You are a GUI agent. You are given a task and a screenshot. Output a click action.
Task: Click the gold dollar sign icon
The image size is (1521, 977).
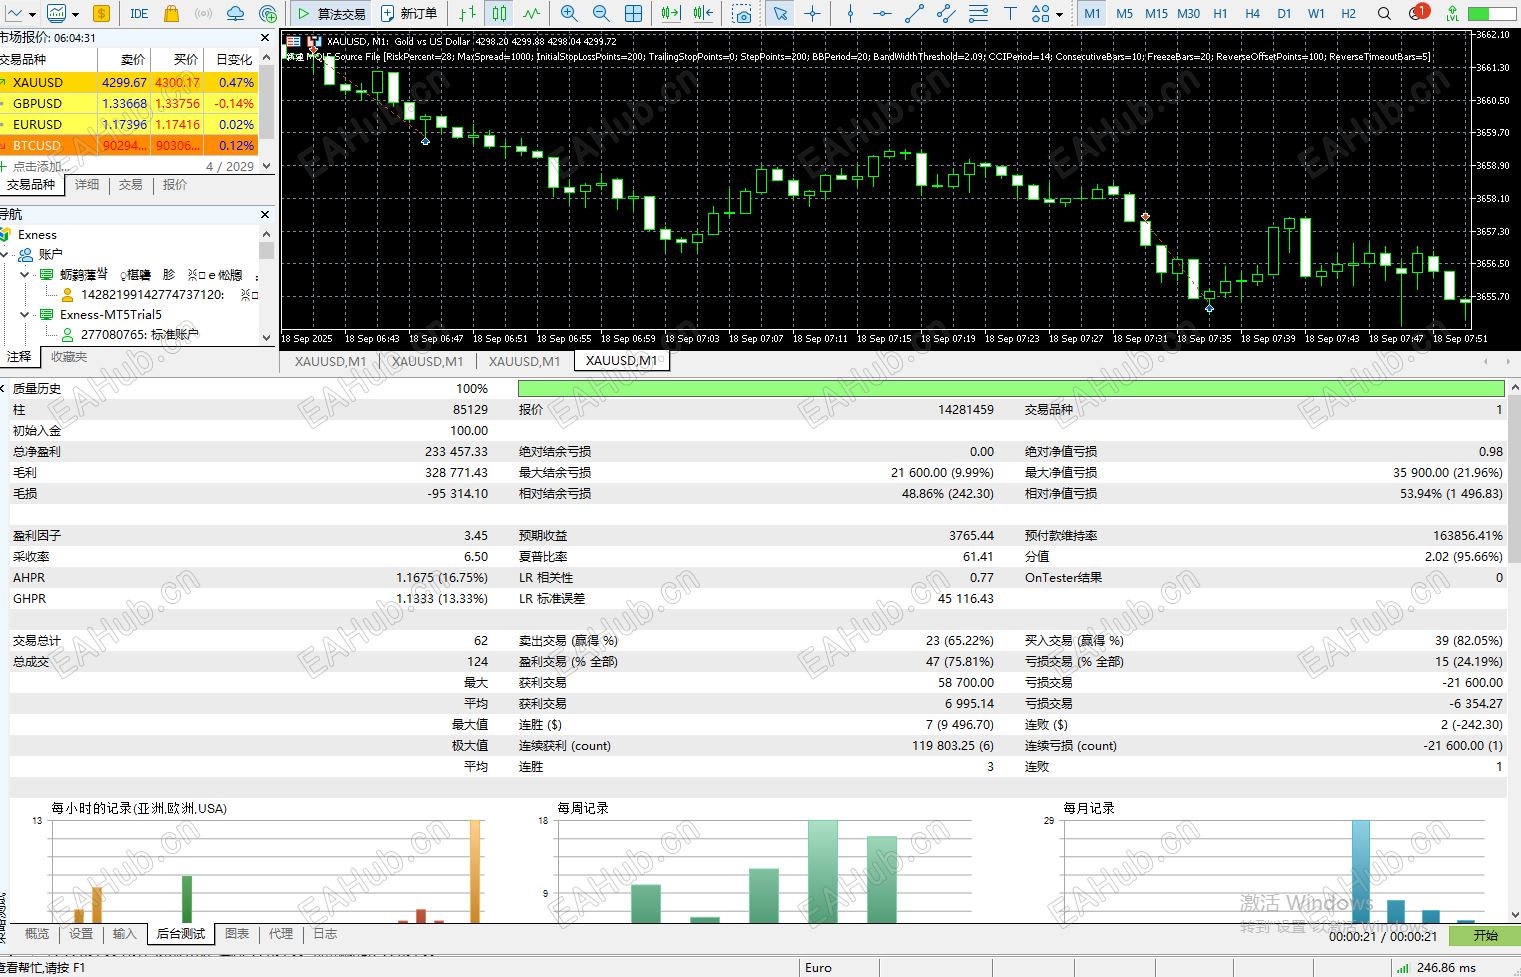[x=101, y=14]
